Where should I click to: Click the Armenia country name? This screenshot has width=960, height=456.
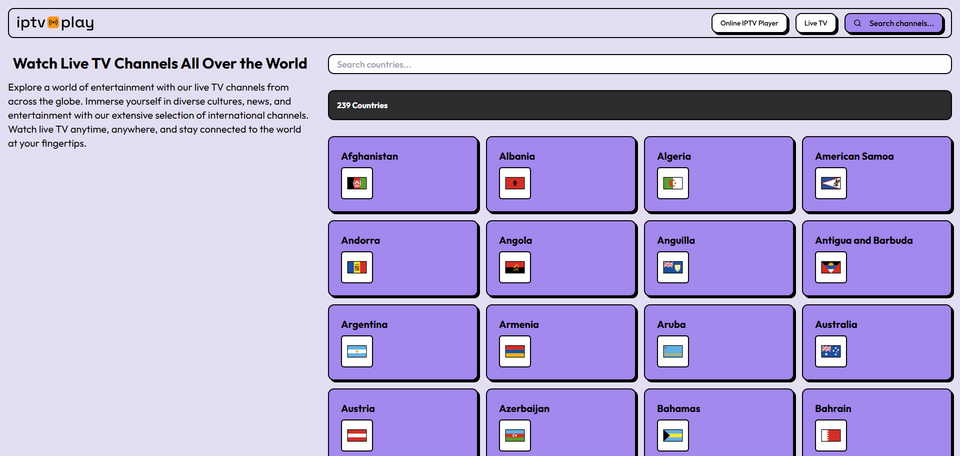click(519, 324)
